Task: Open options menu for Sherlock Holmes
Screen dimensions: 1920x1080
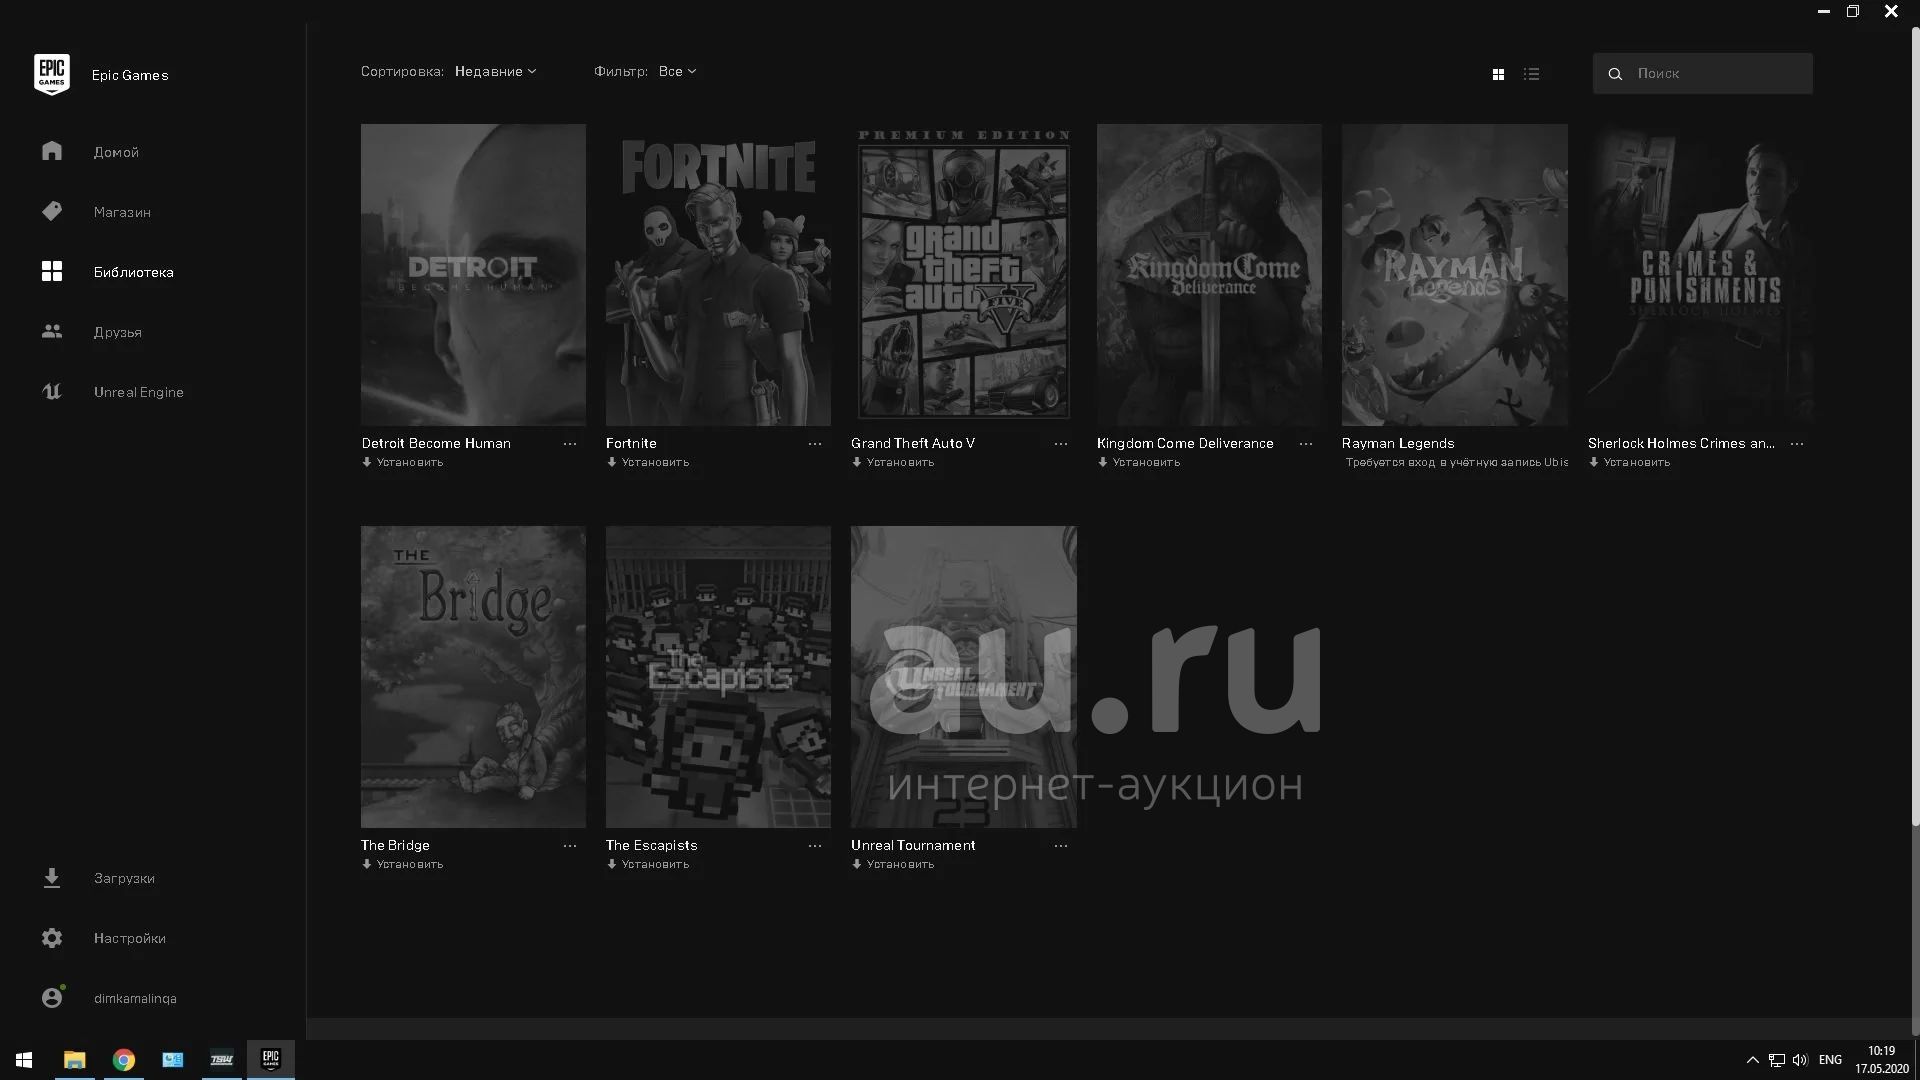Action: [1797, 444]
